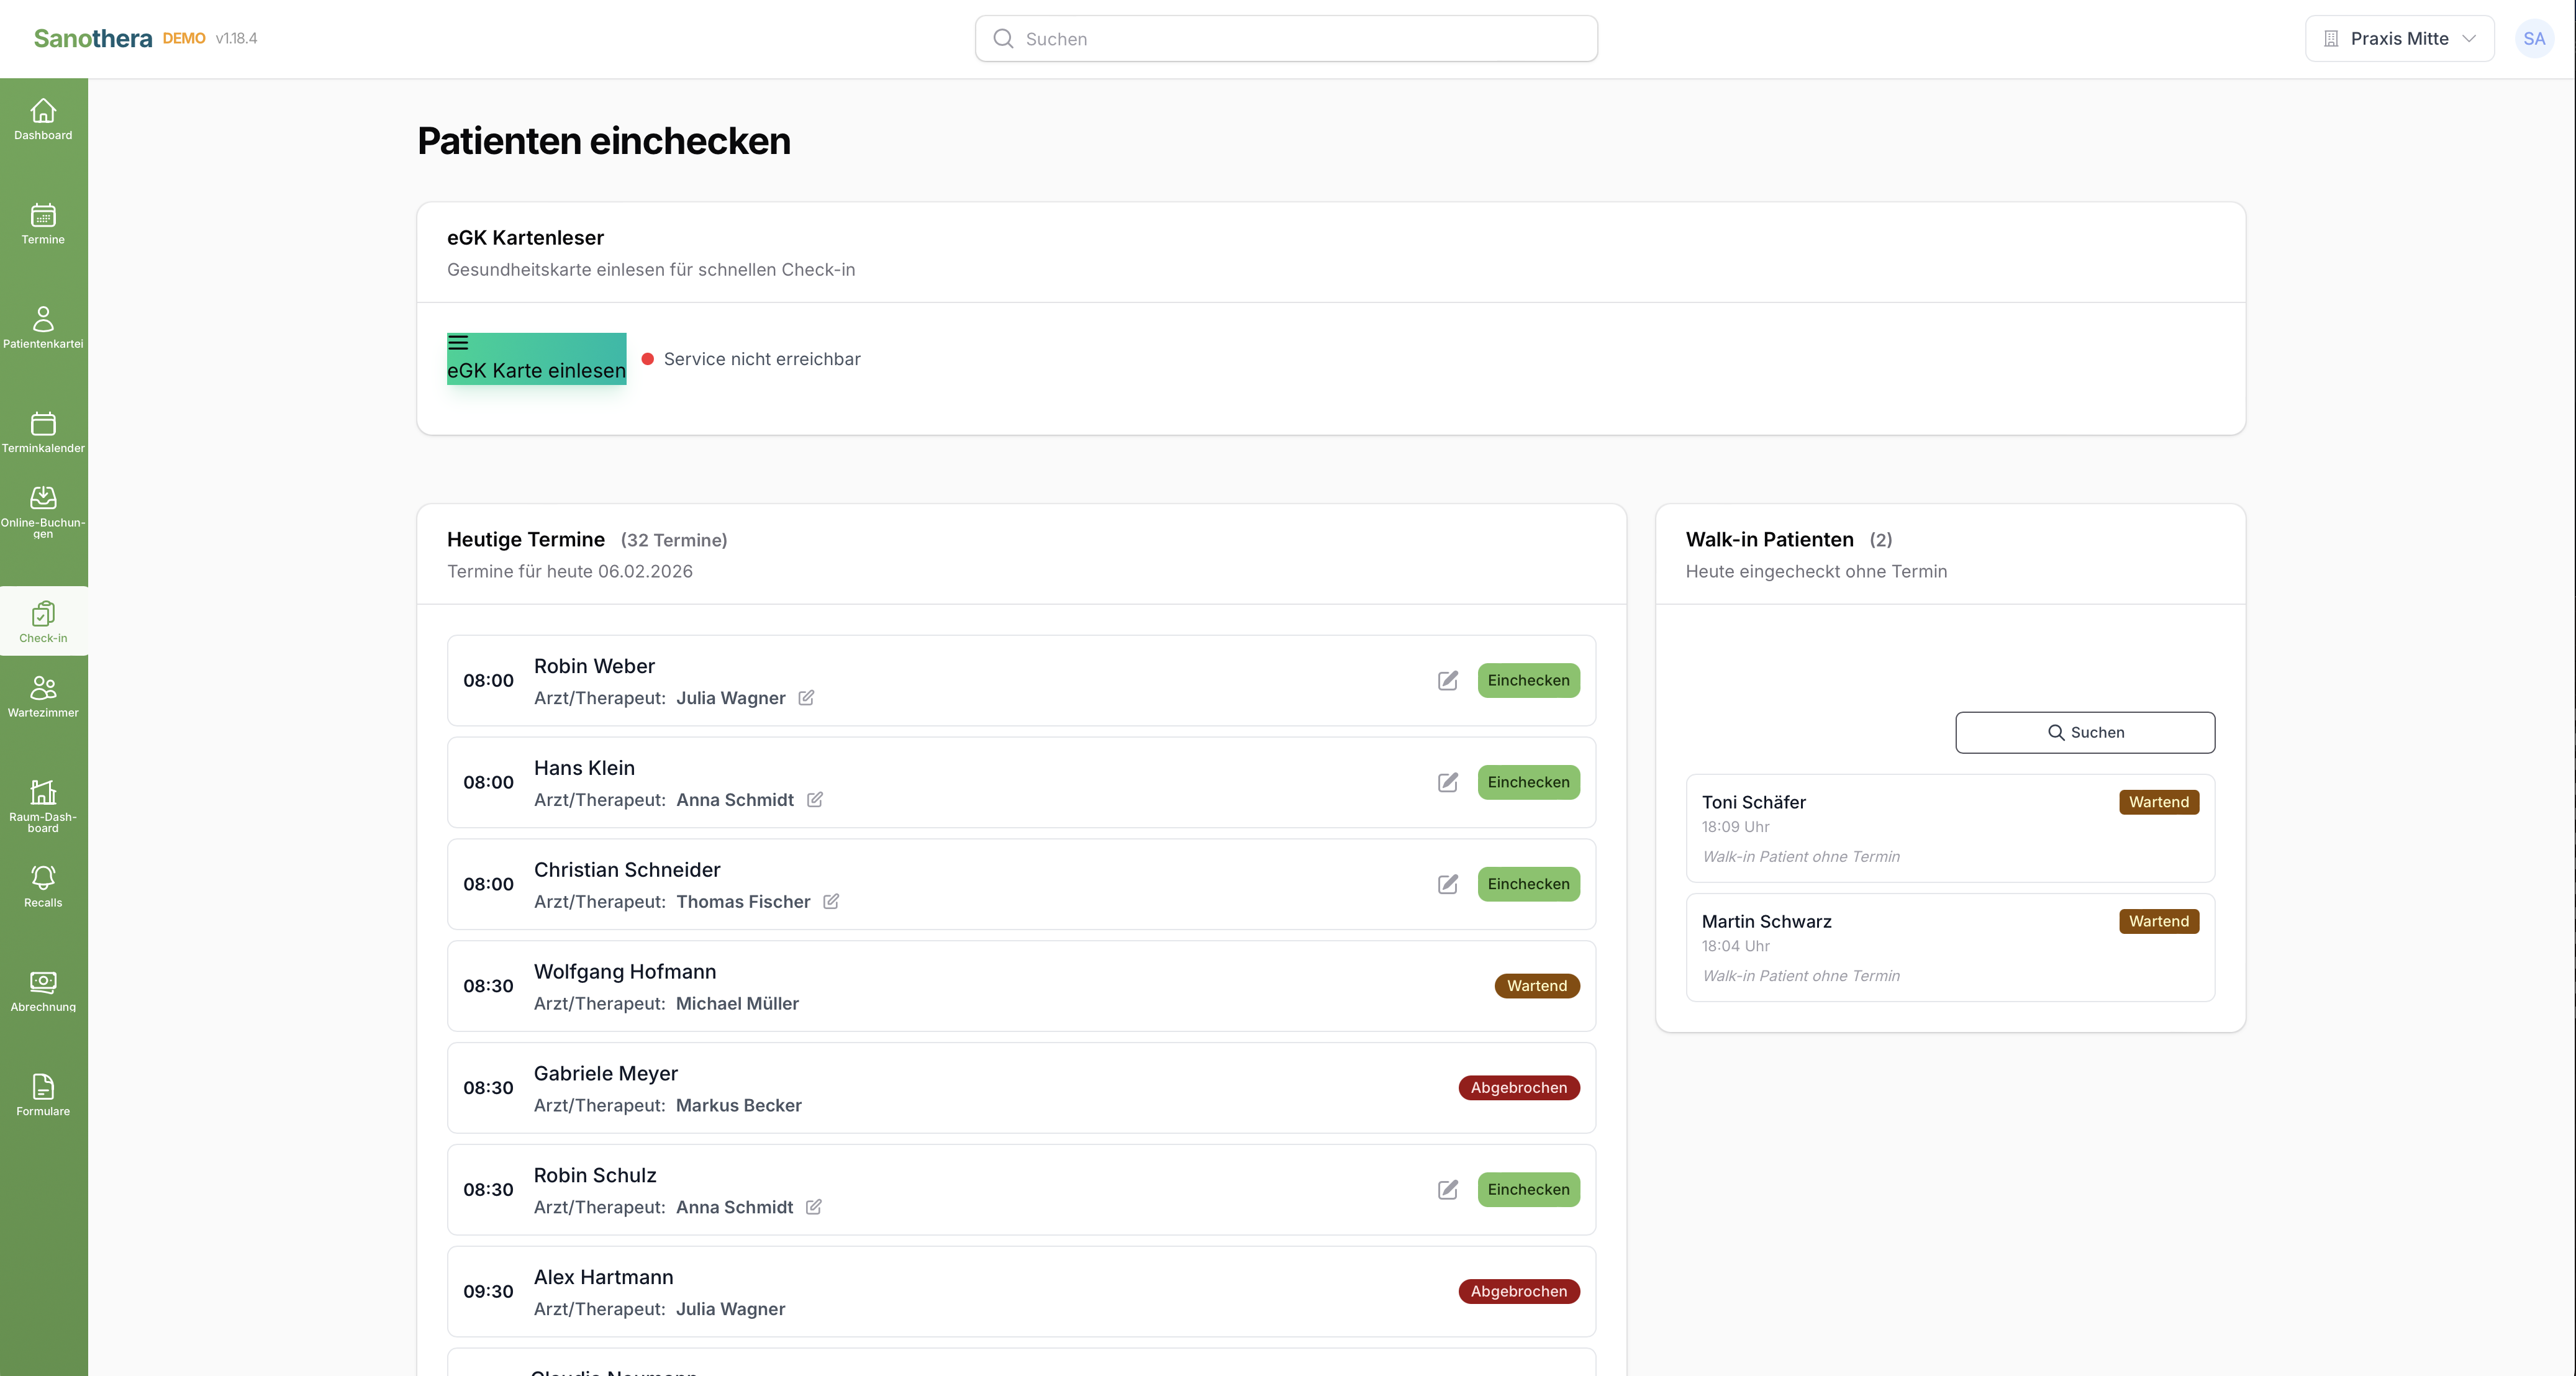Select the Check-in sidebar item

tap(43, 622)
